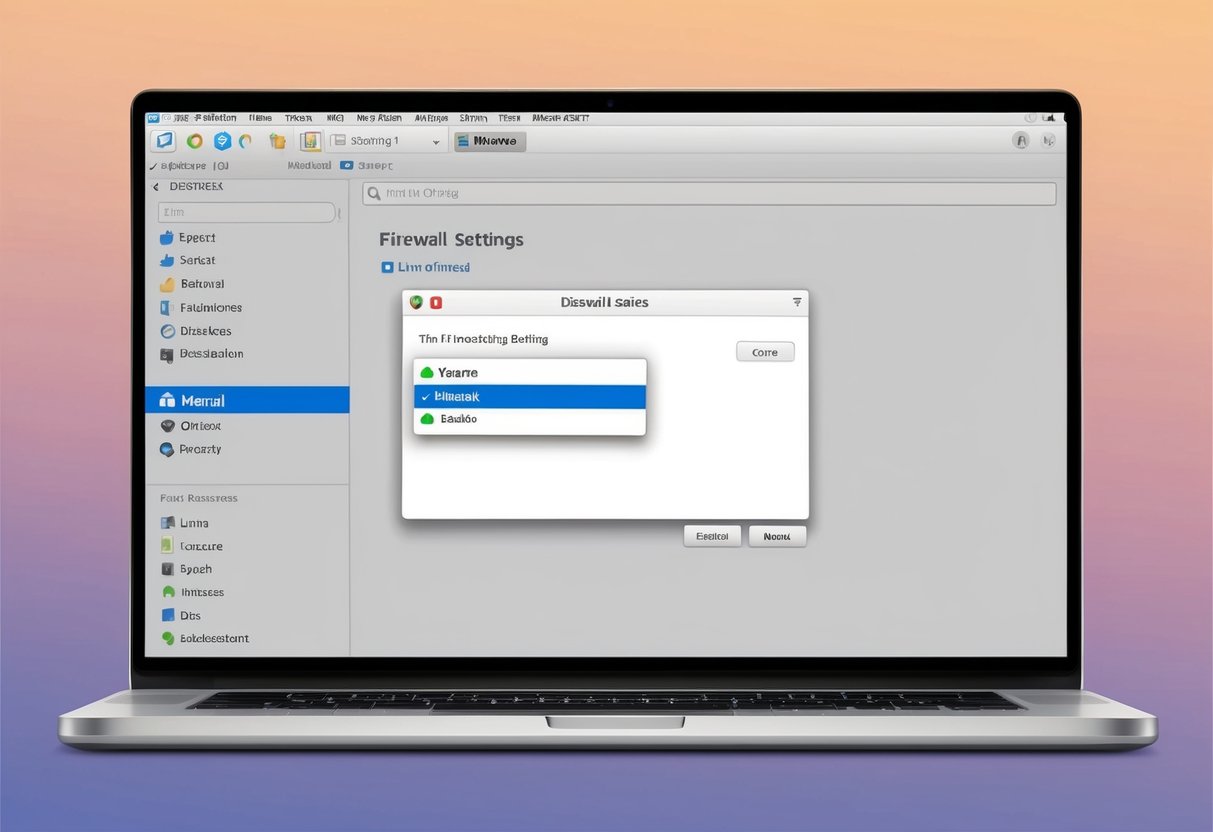Click the folder icon in the toolbar

click(x=277, y=140)
